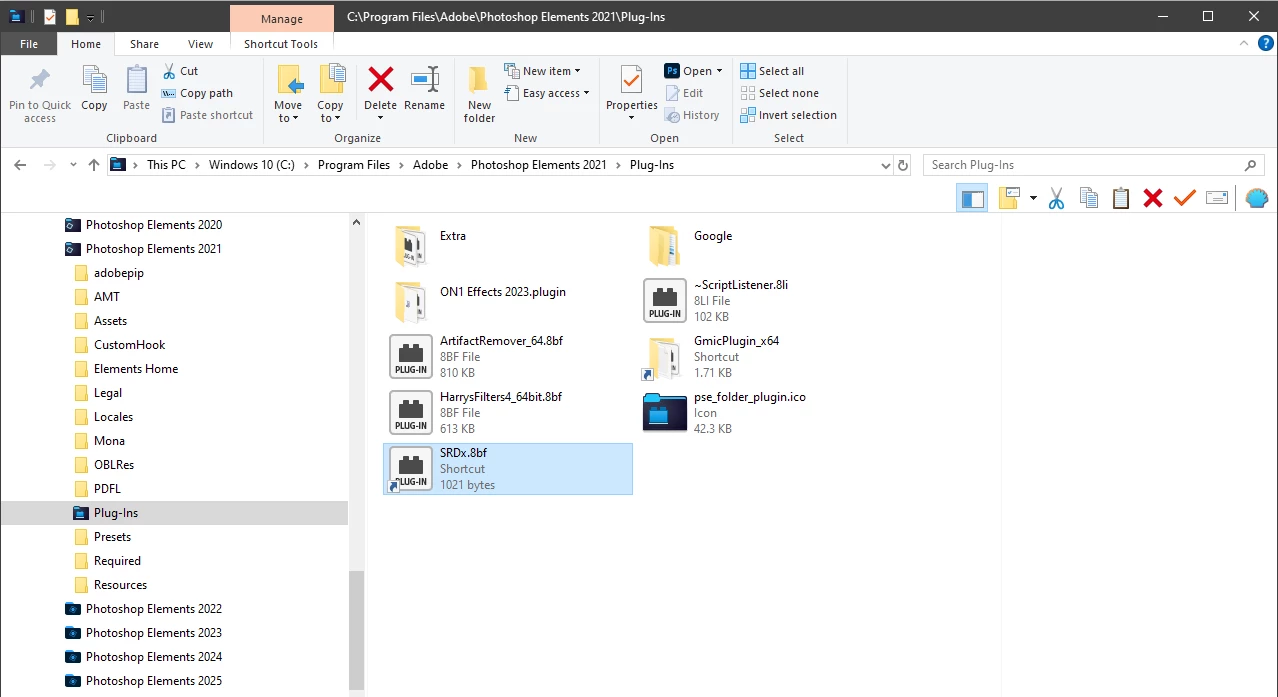Create a New folder from the ribbon
Screen dimensions: 1278x697
(479, 94)
